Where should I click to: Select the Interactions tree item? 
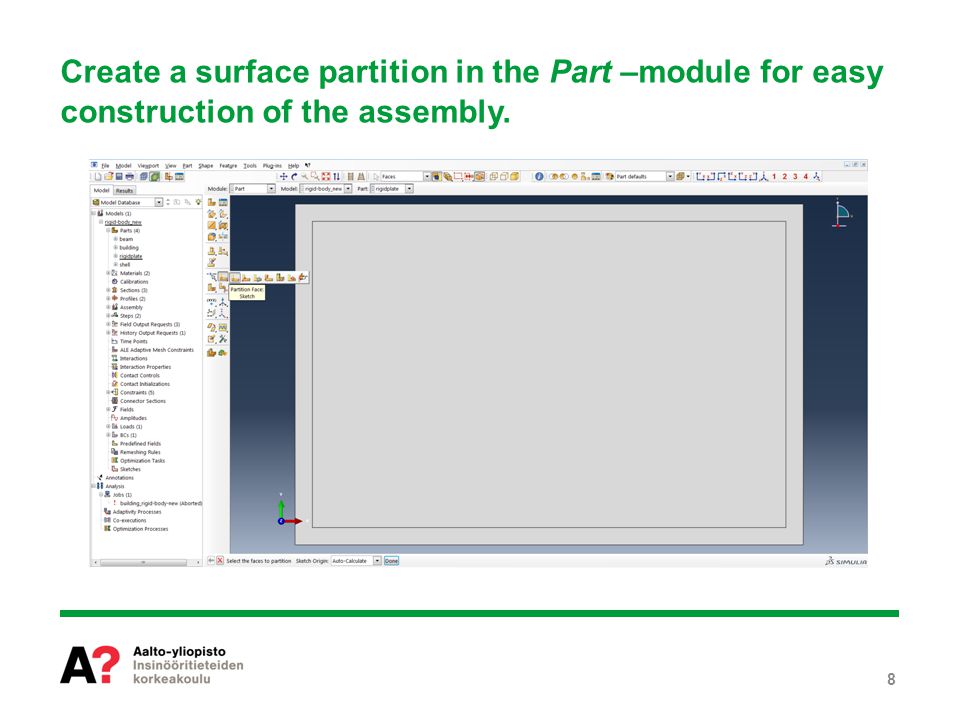tap(133, 359)
